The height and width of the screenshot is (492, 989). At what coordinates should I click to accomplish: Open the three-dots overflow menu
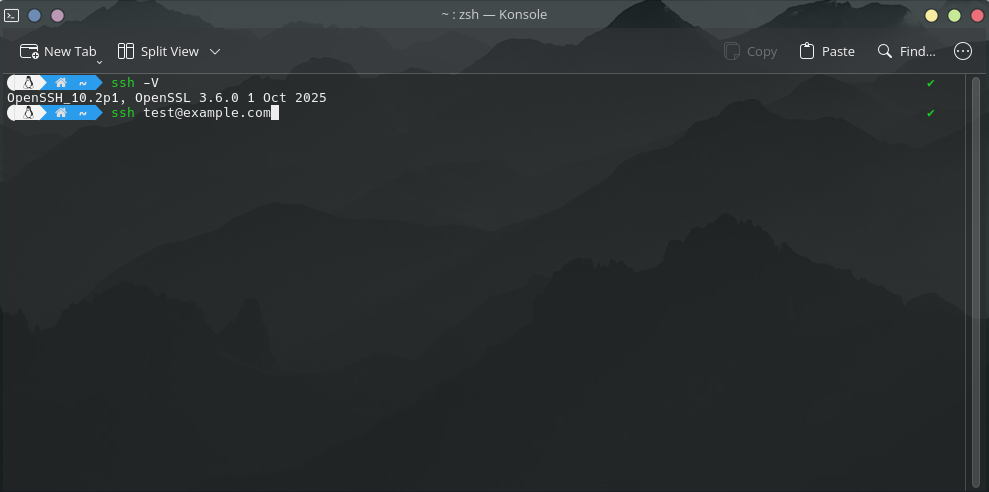click(963, 51)
